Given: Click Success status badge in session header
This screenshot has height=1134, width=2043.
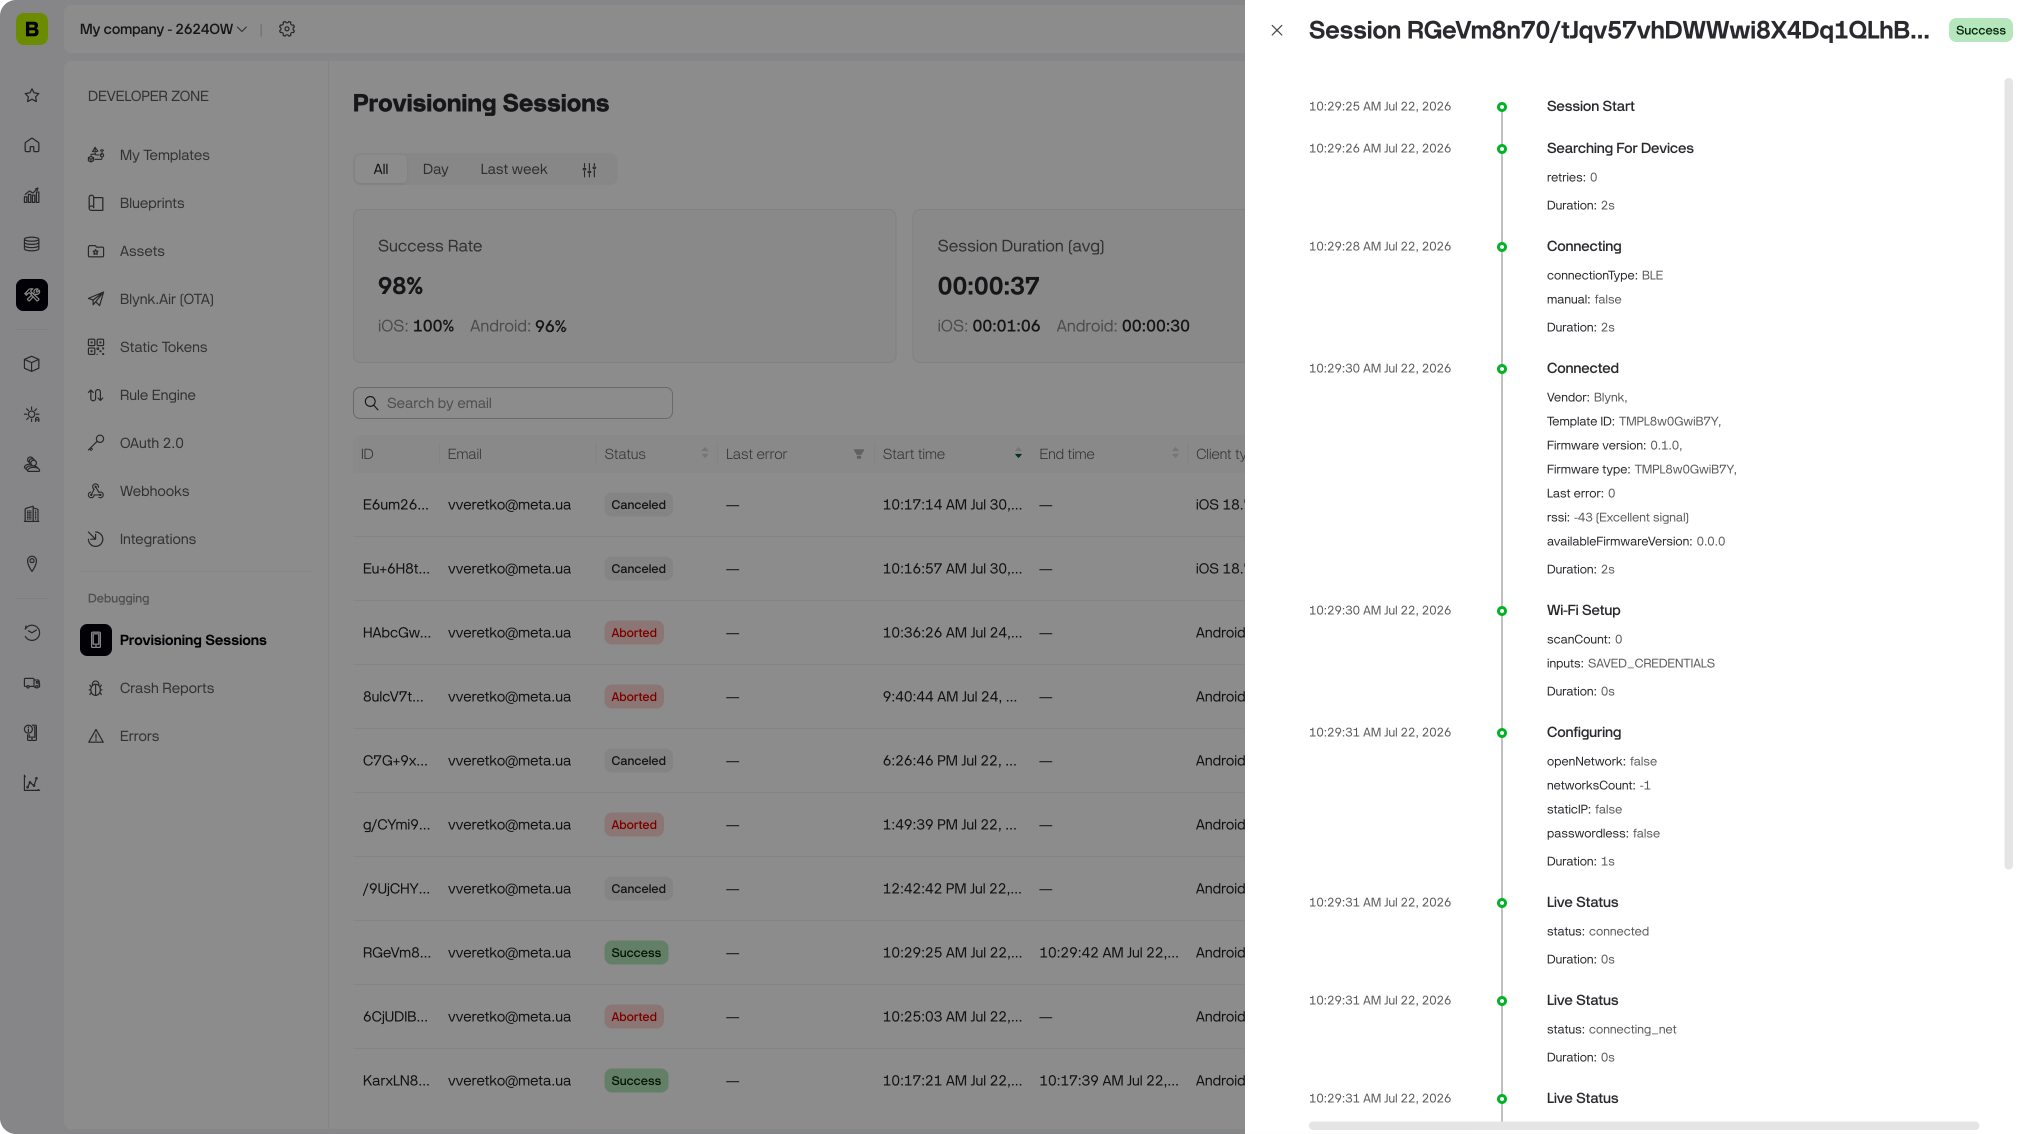Looking at the screenshot, I should point(1980,30).
